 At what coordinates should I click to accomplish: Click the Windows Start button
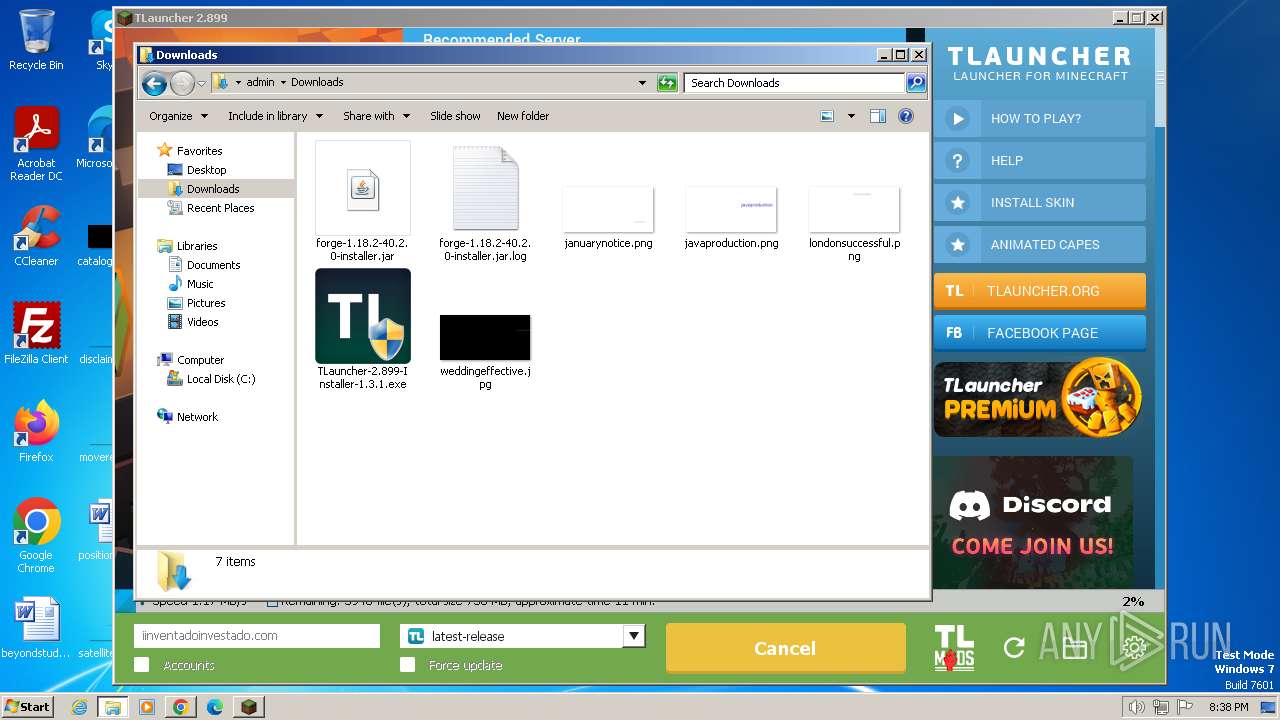(x=27, y=707)
